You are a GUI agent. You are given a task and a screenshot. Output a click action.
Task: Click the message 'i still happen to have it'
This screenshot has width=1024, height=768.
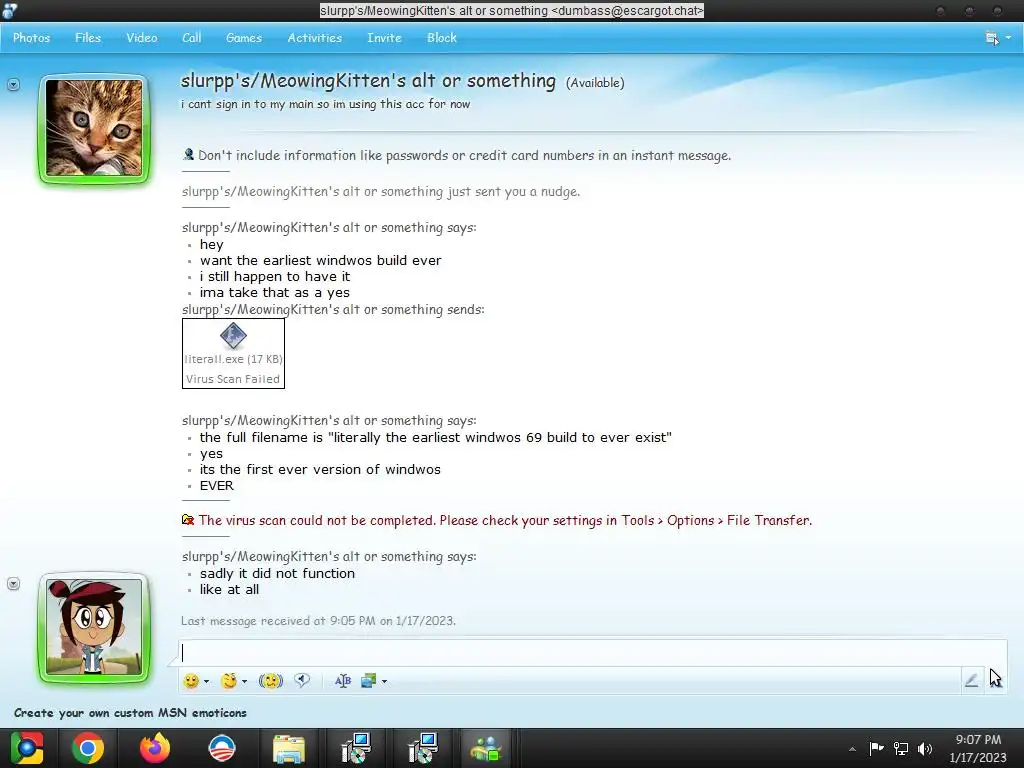[x=275, y=276]
